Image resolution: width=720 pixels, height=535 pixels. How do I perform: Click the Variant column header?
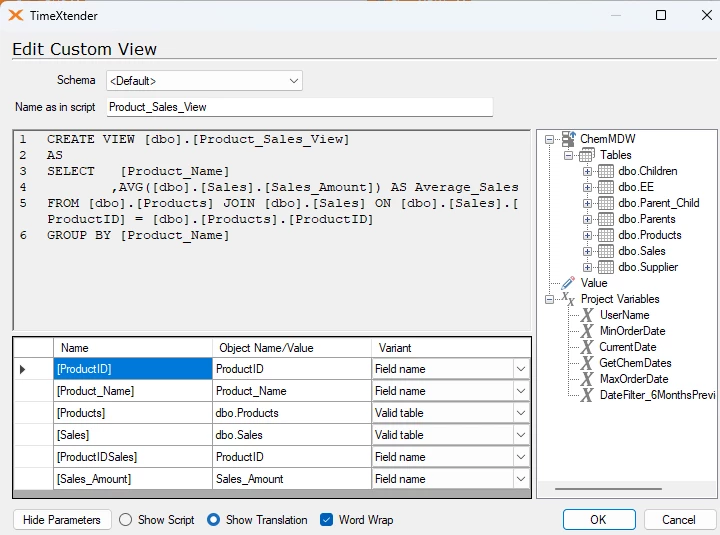click(451, 348)
